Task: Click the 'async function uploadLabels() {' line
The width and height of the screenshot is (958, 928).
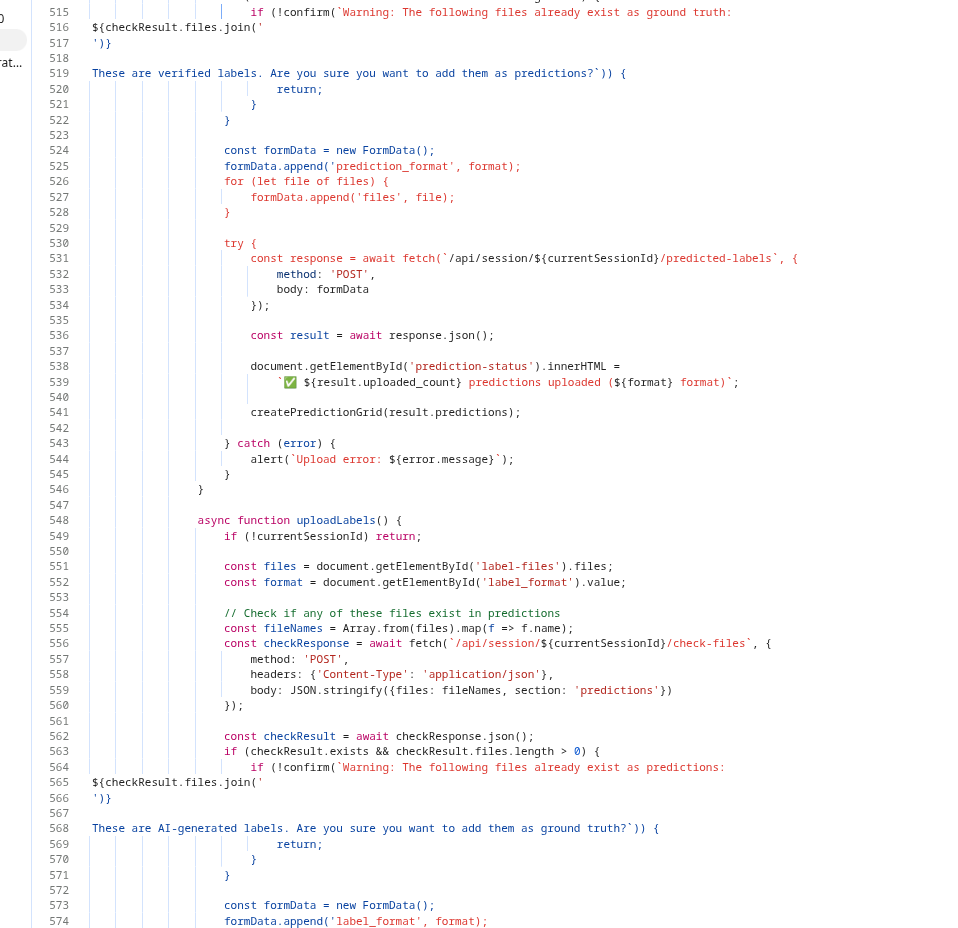Action: click(299, 521)
